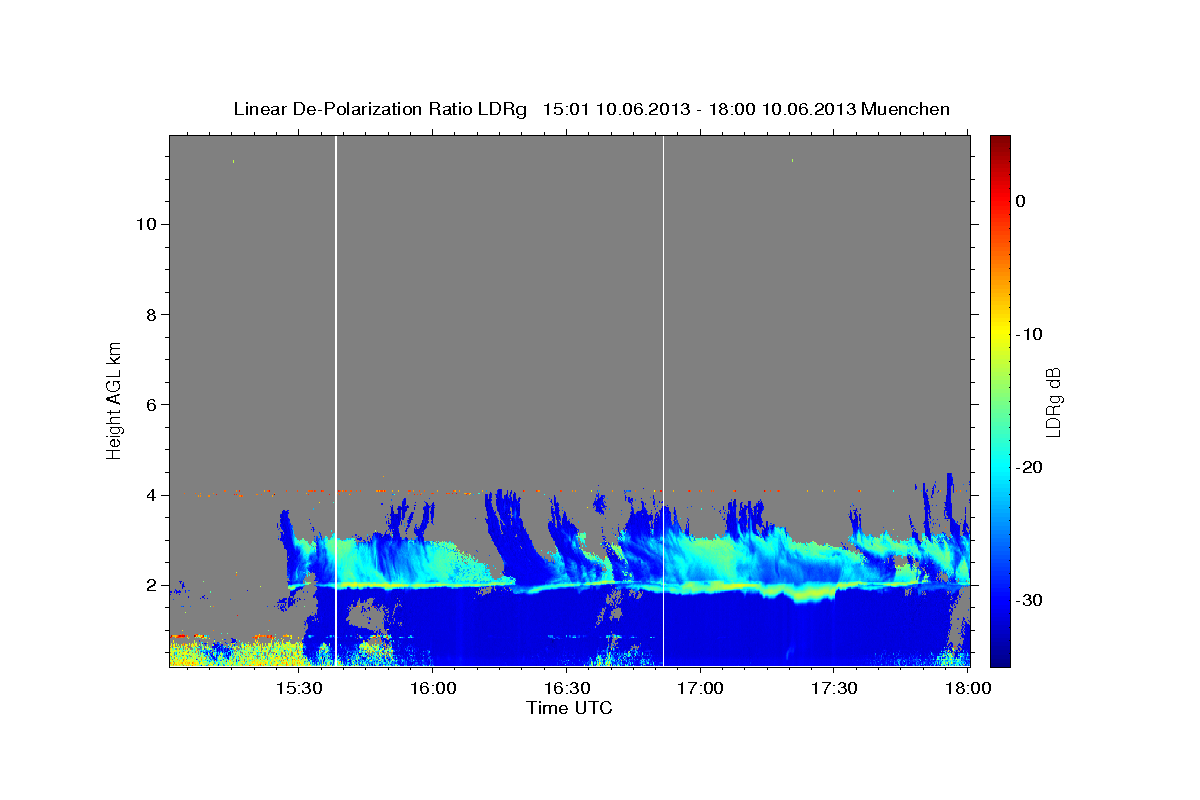1200x800 pixels.
Task: Click the 17:30 time tick label
Action: (x=836, y=689)
